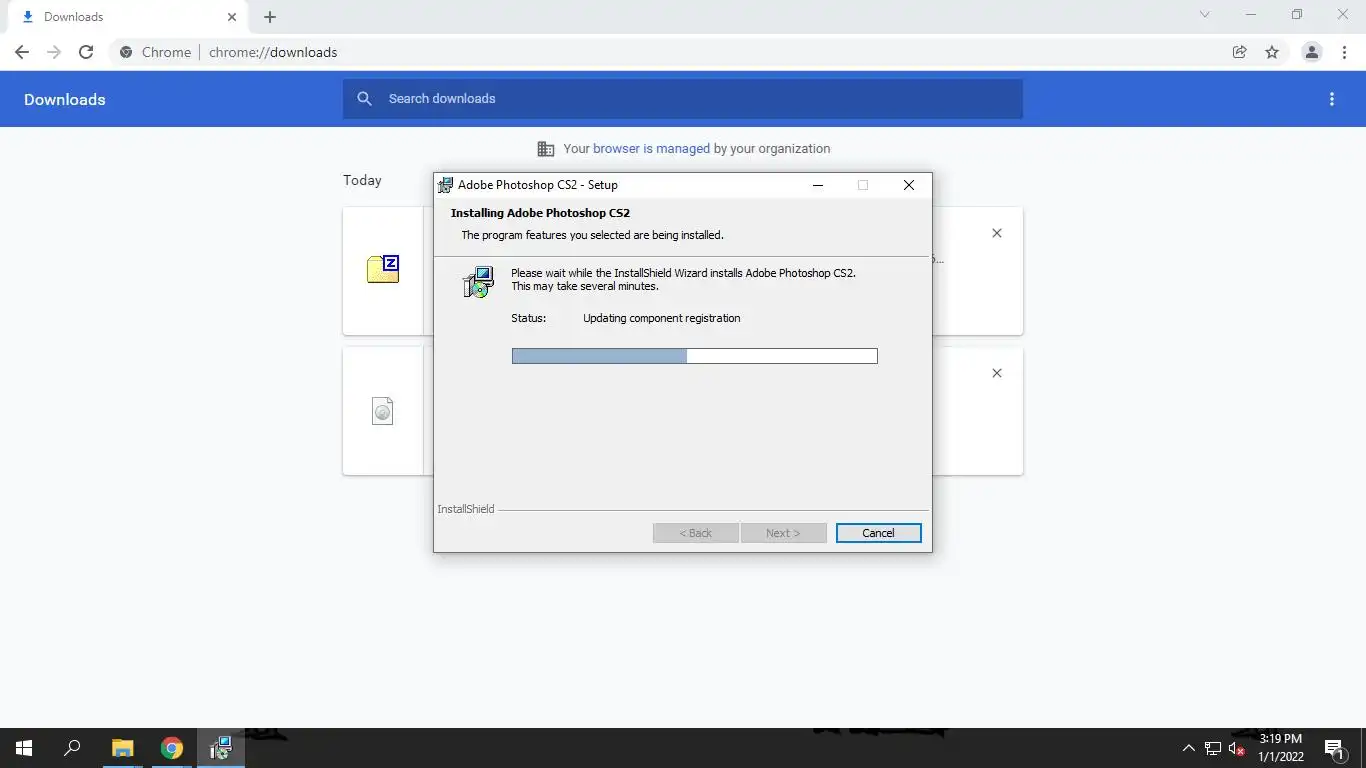The height and width of the screenshot is (768, 1366).
Task: Open the tab search dropdown arrow
Action: (x=1204, y=15)
